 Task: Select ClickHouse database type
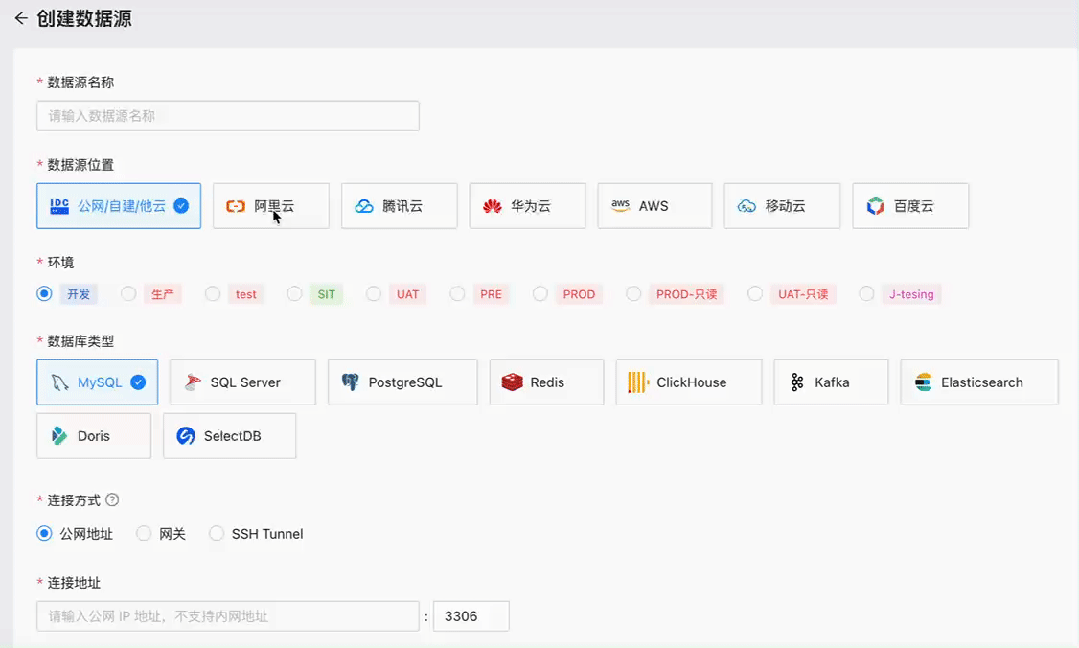pyautogui.click(x=689, y=382)
